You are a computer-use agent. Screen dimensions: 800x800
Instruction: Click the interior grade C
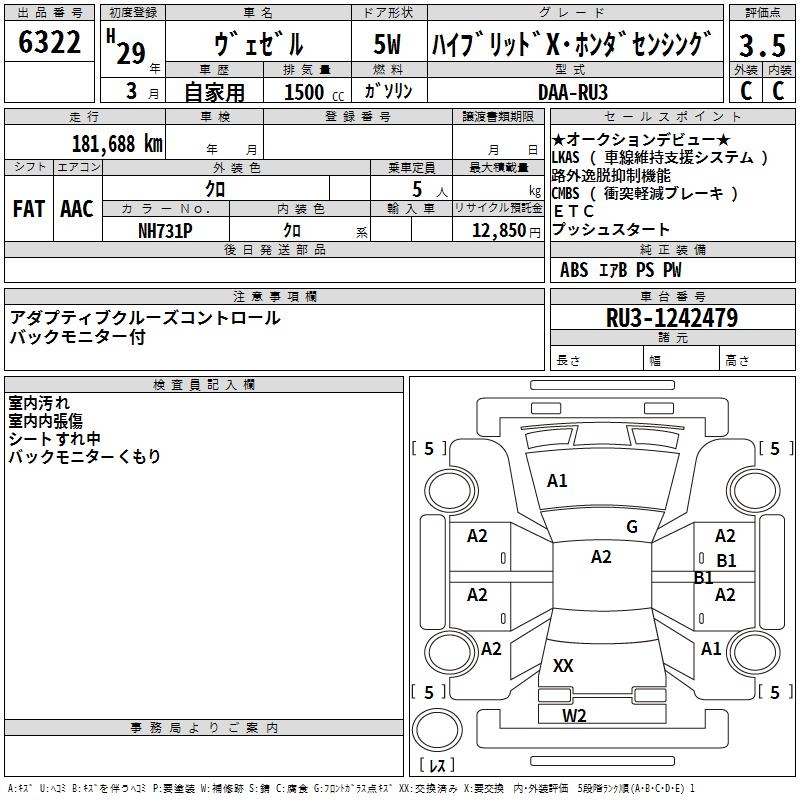pos(778,91)
